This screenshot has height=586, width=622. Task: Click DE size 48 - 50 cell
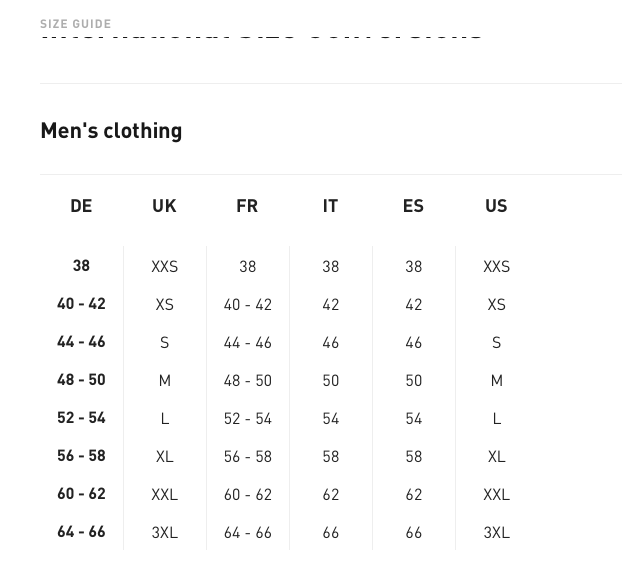pos(81,380)
